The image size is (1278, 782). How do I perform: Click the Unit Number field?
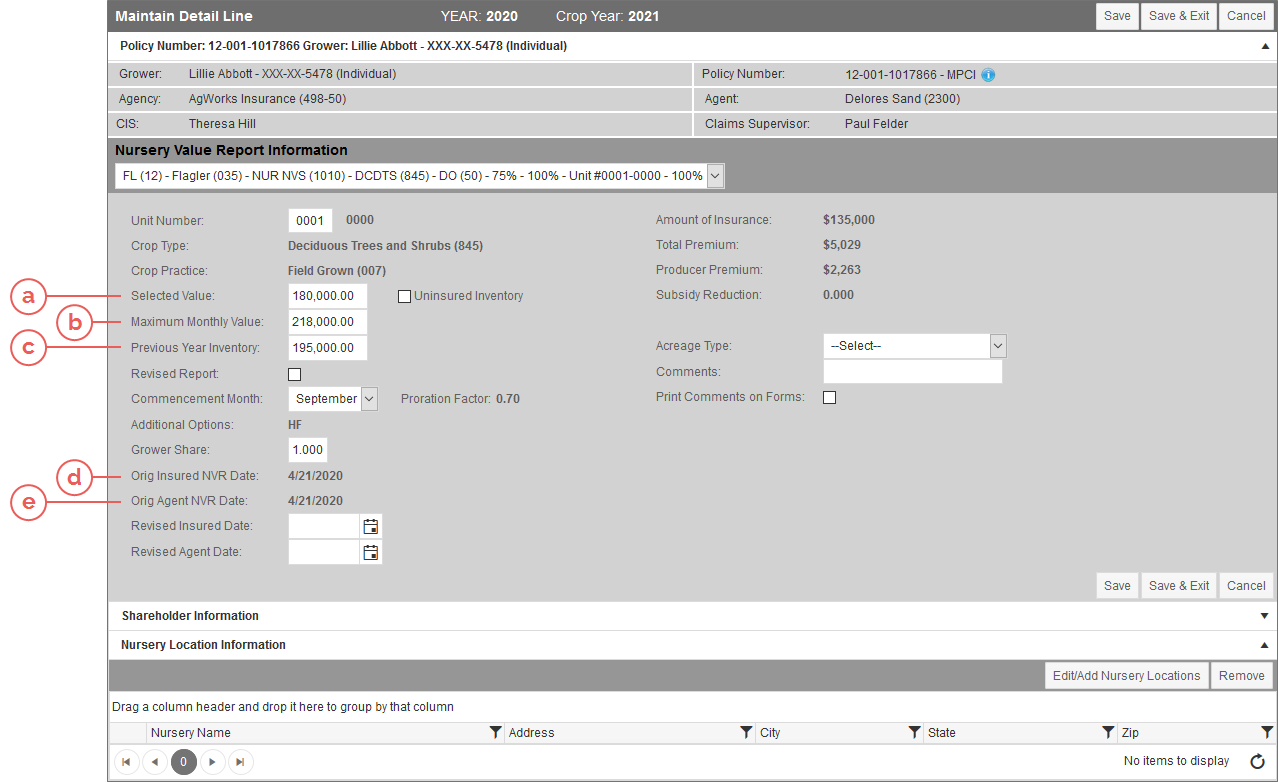[310, 221]
